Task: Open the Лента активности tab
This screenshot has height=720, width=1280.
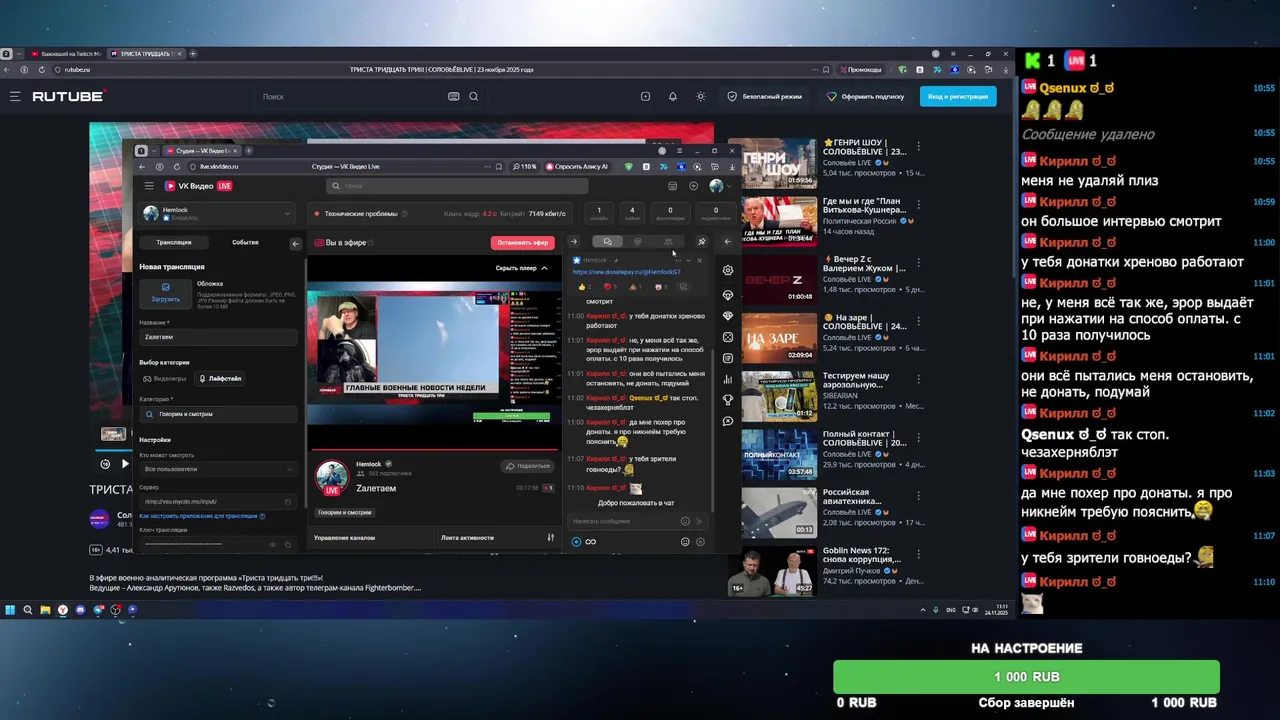Action: [x=467, y=538]
